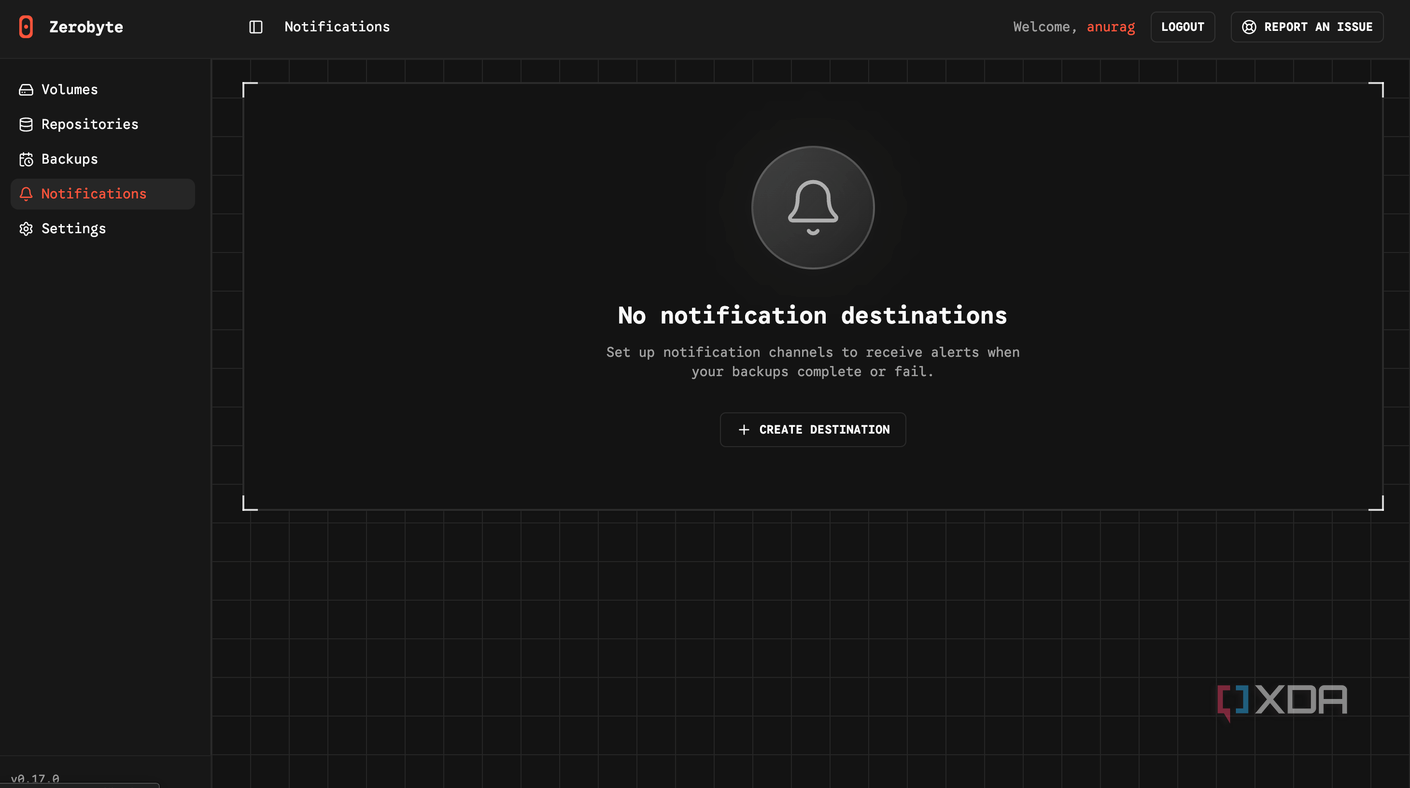Click the plus icon in Create Destination
The image size is (1410, 788).
743,430
